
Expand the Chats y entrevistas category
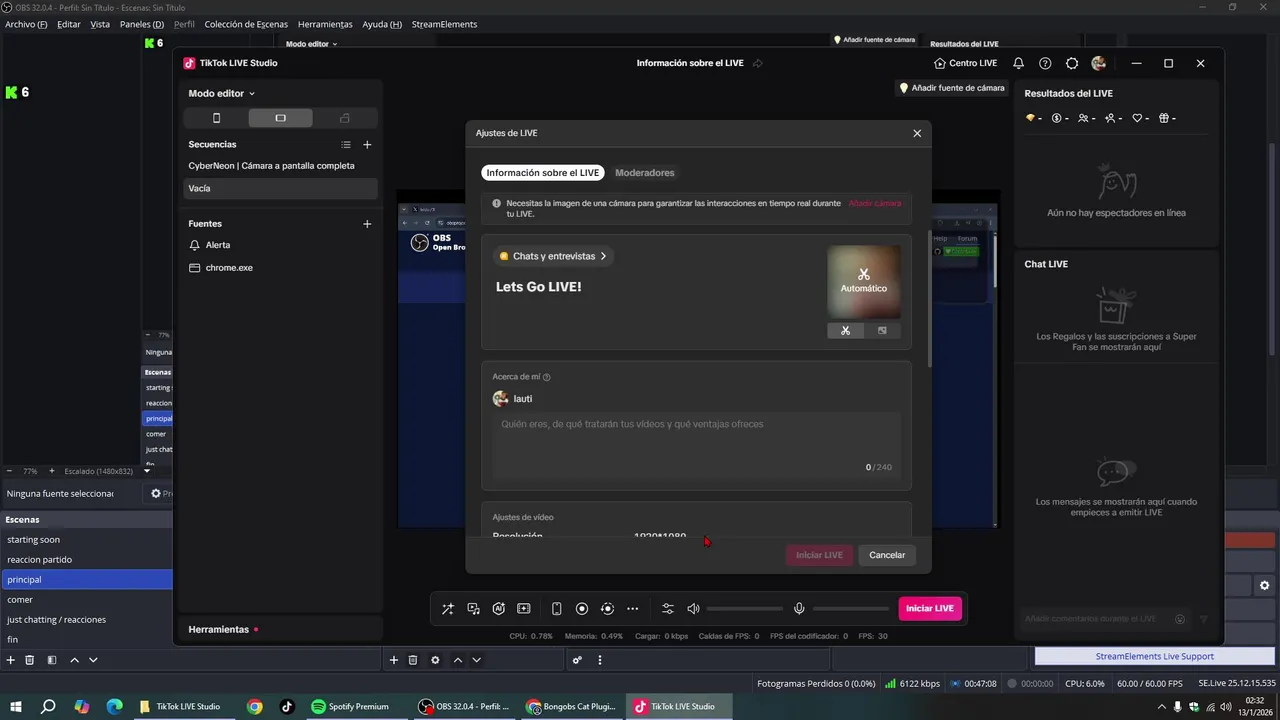coord(553,256)
